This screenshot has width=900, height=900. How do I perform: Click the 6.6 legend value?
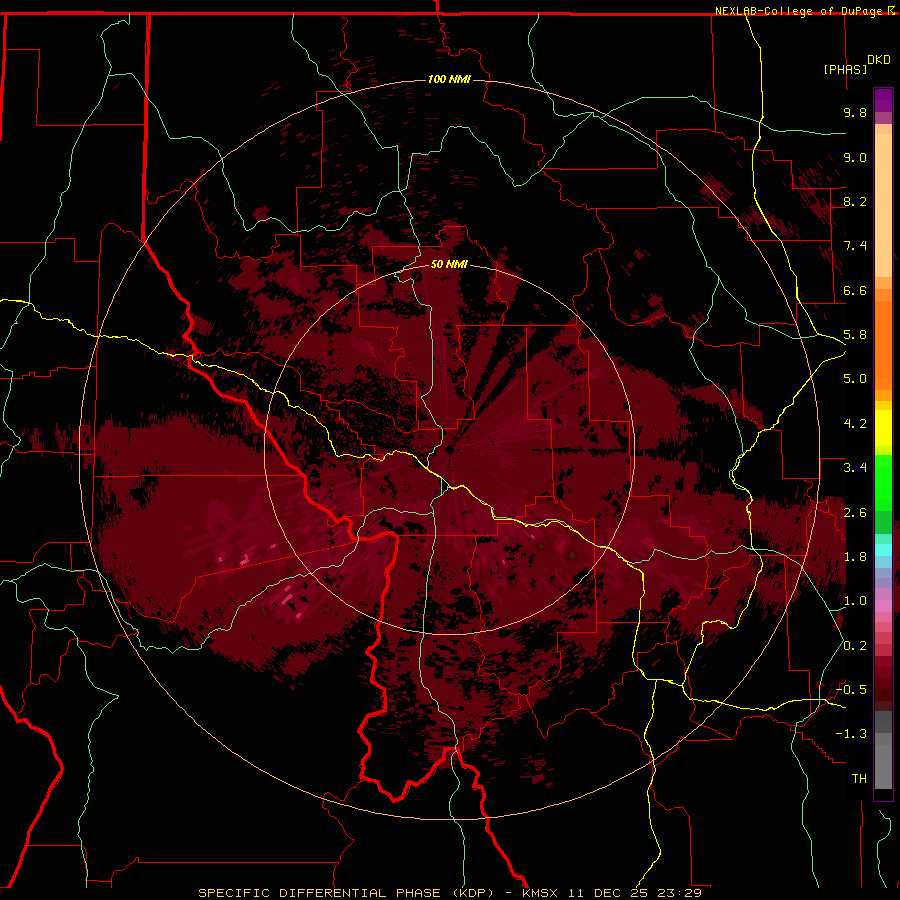(855, 290)
